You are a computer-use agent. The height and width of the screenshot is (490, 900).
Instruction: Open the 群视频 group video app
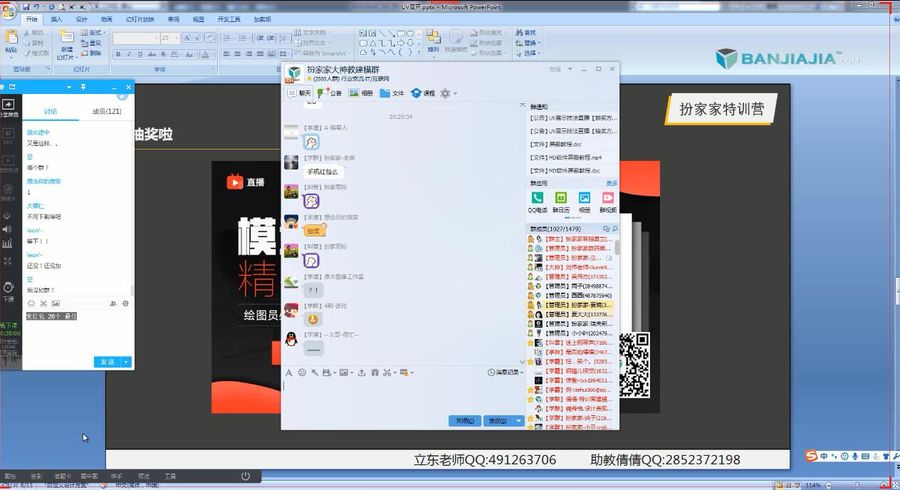pyautogui.click(x=608, y=202)
